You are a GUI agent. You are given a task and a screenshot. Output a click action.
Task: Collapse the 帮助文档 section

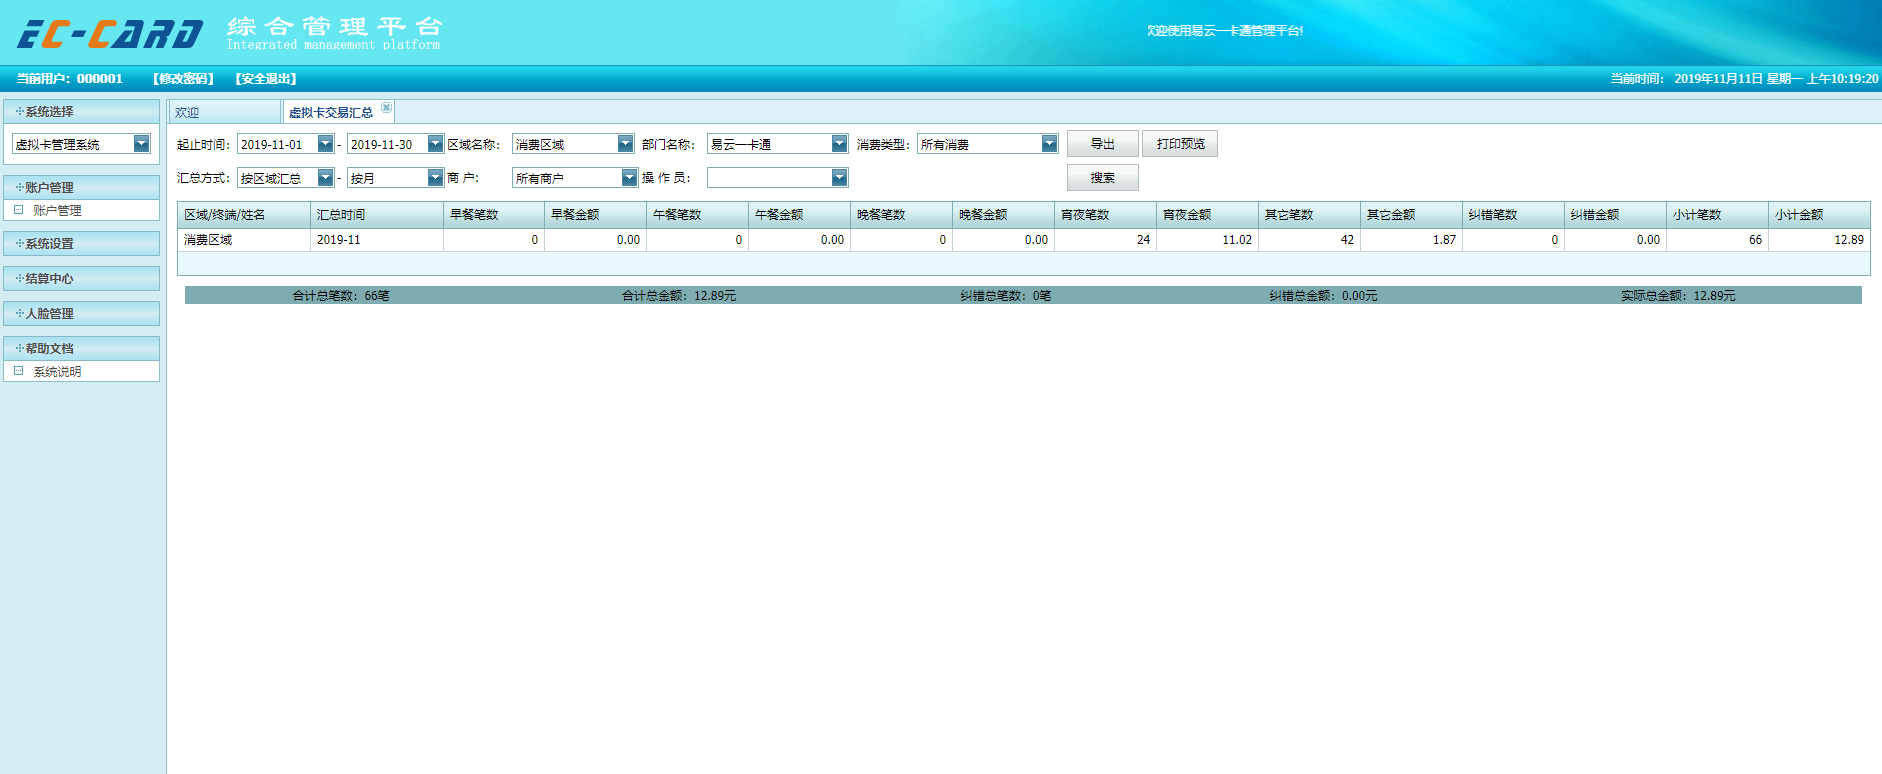pos(81,348)
